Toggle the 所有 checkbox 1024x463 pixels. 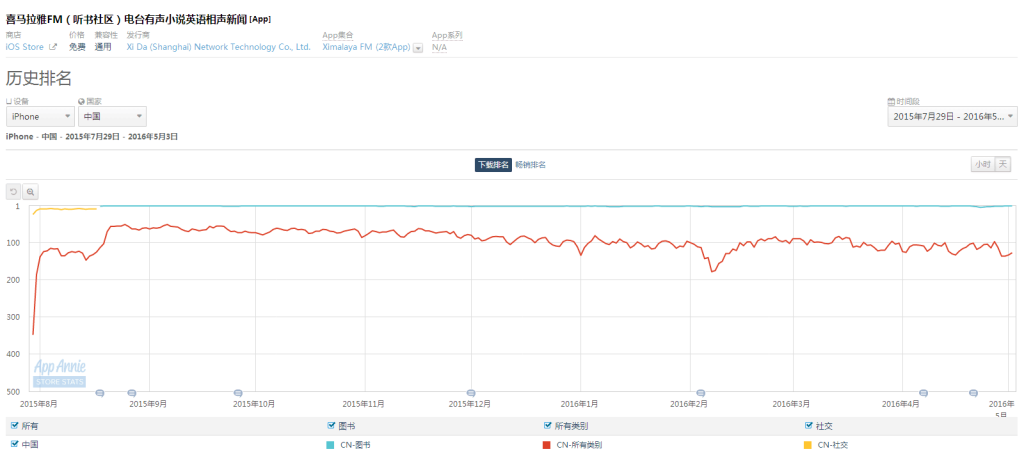click(14, 426)
